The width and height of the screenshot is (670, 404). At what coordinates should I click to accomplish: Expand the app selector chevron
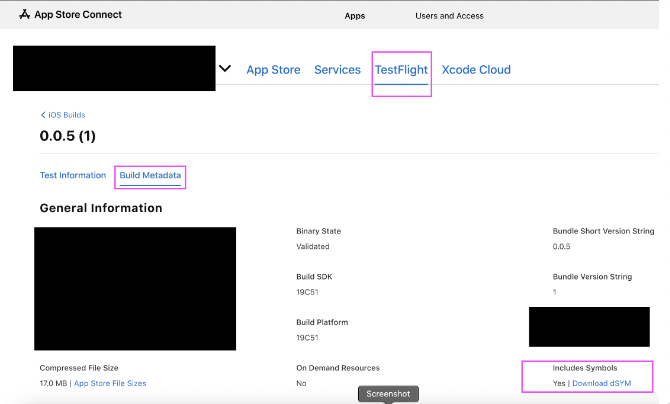pyautogui.click(x=225, y=68)
